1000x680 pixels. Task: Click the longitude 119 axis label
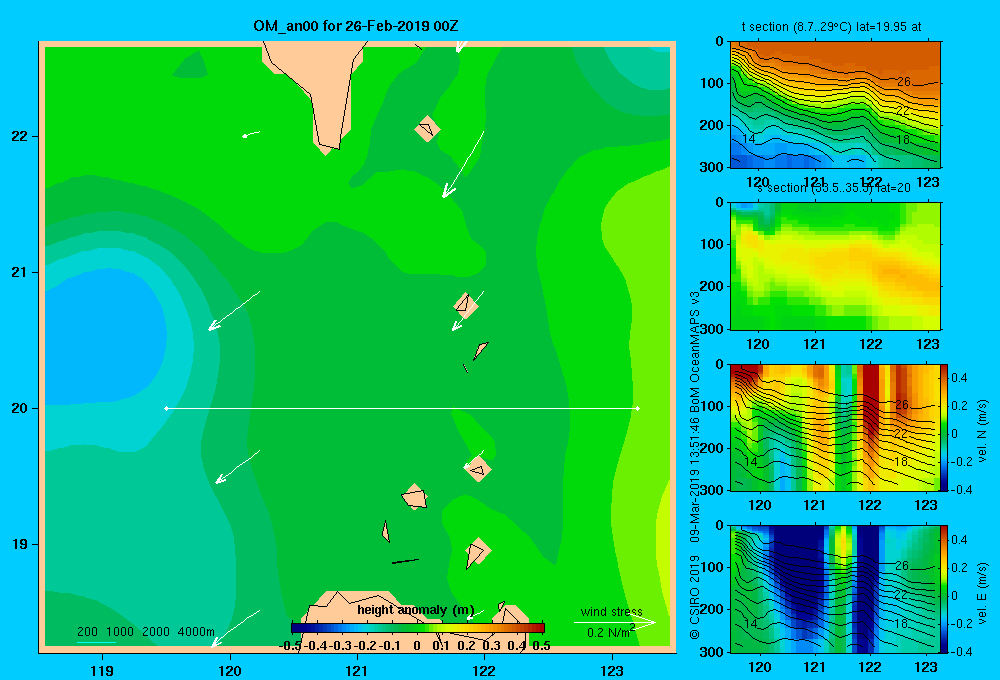click(x=102, y=670)
